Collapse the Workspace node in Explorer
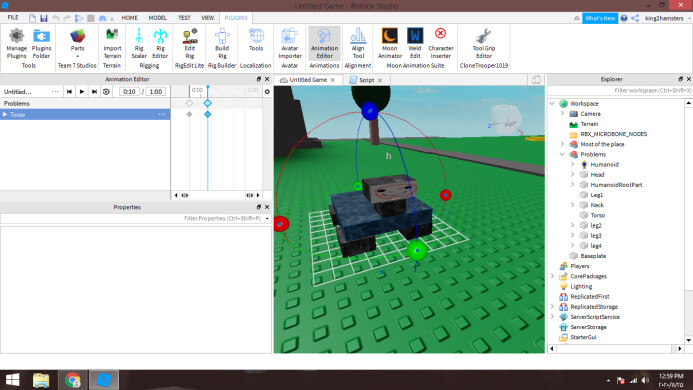Image resolution: width=693 pixels, height=390 pixels. [x=552, y=103]
